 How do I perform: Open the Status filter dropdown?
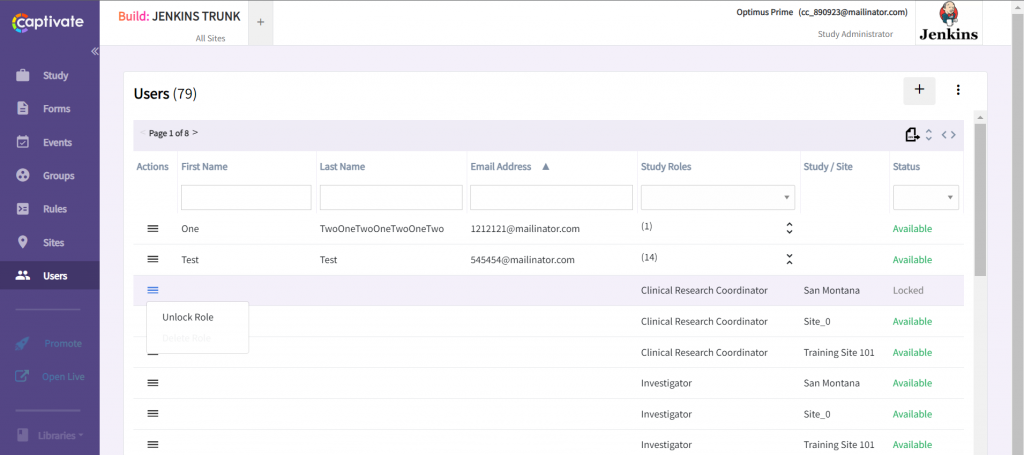coord(925,197)
